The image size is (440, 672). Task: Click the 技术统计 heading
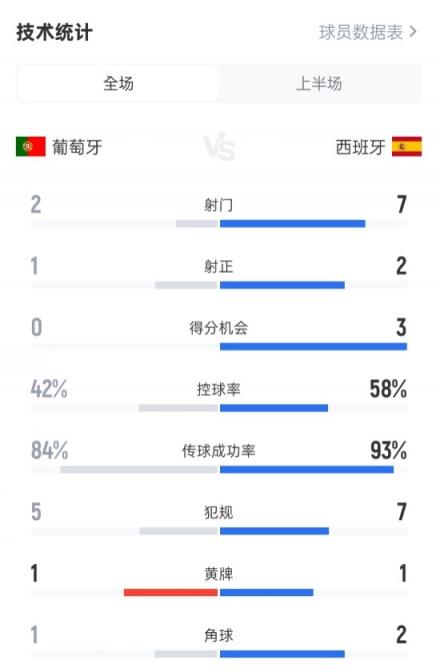pos(54,33)
